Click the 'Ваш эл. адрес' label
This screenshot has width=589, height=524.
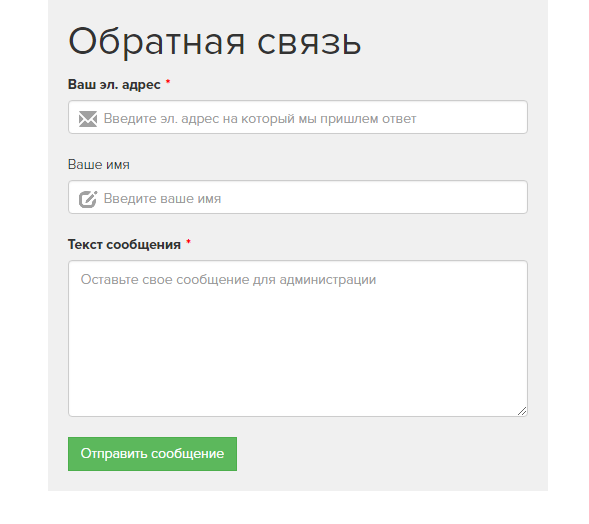[114, 85]
